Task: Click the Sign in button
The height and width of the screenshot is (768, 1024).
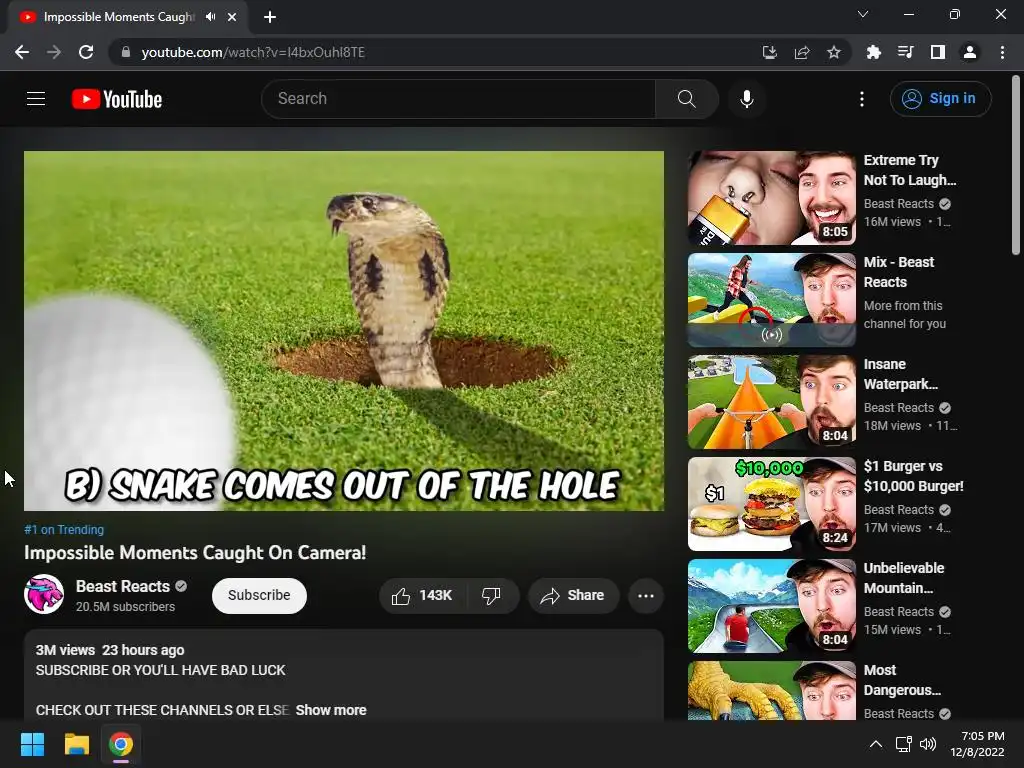Action: click(940, 99)
